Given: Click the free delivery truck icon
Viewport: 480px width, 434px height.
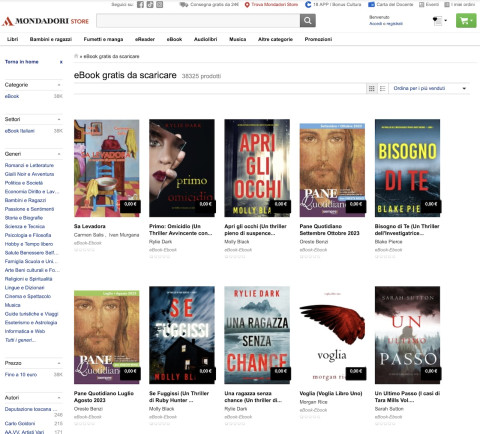Looking at the screenshot, I should [x=184, y=5].
